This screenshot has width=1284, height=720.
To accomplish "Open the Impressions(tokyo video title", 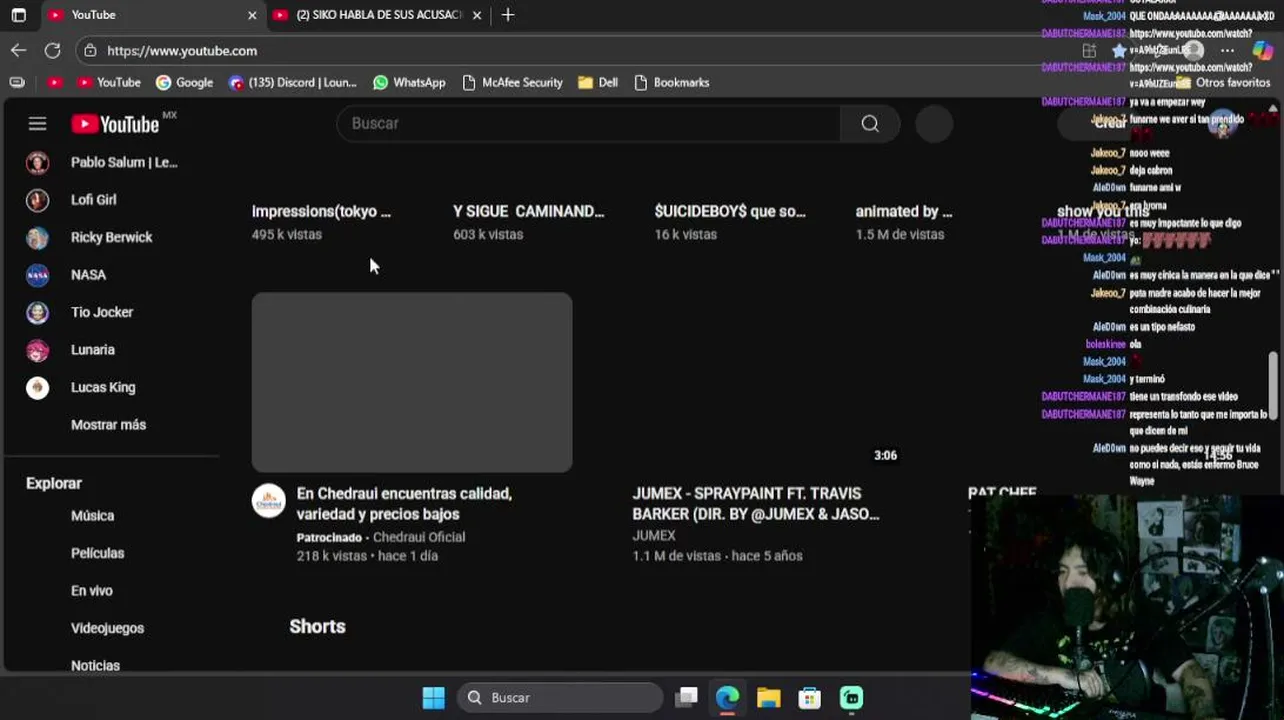I will coord(321,211).
